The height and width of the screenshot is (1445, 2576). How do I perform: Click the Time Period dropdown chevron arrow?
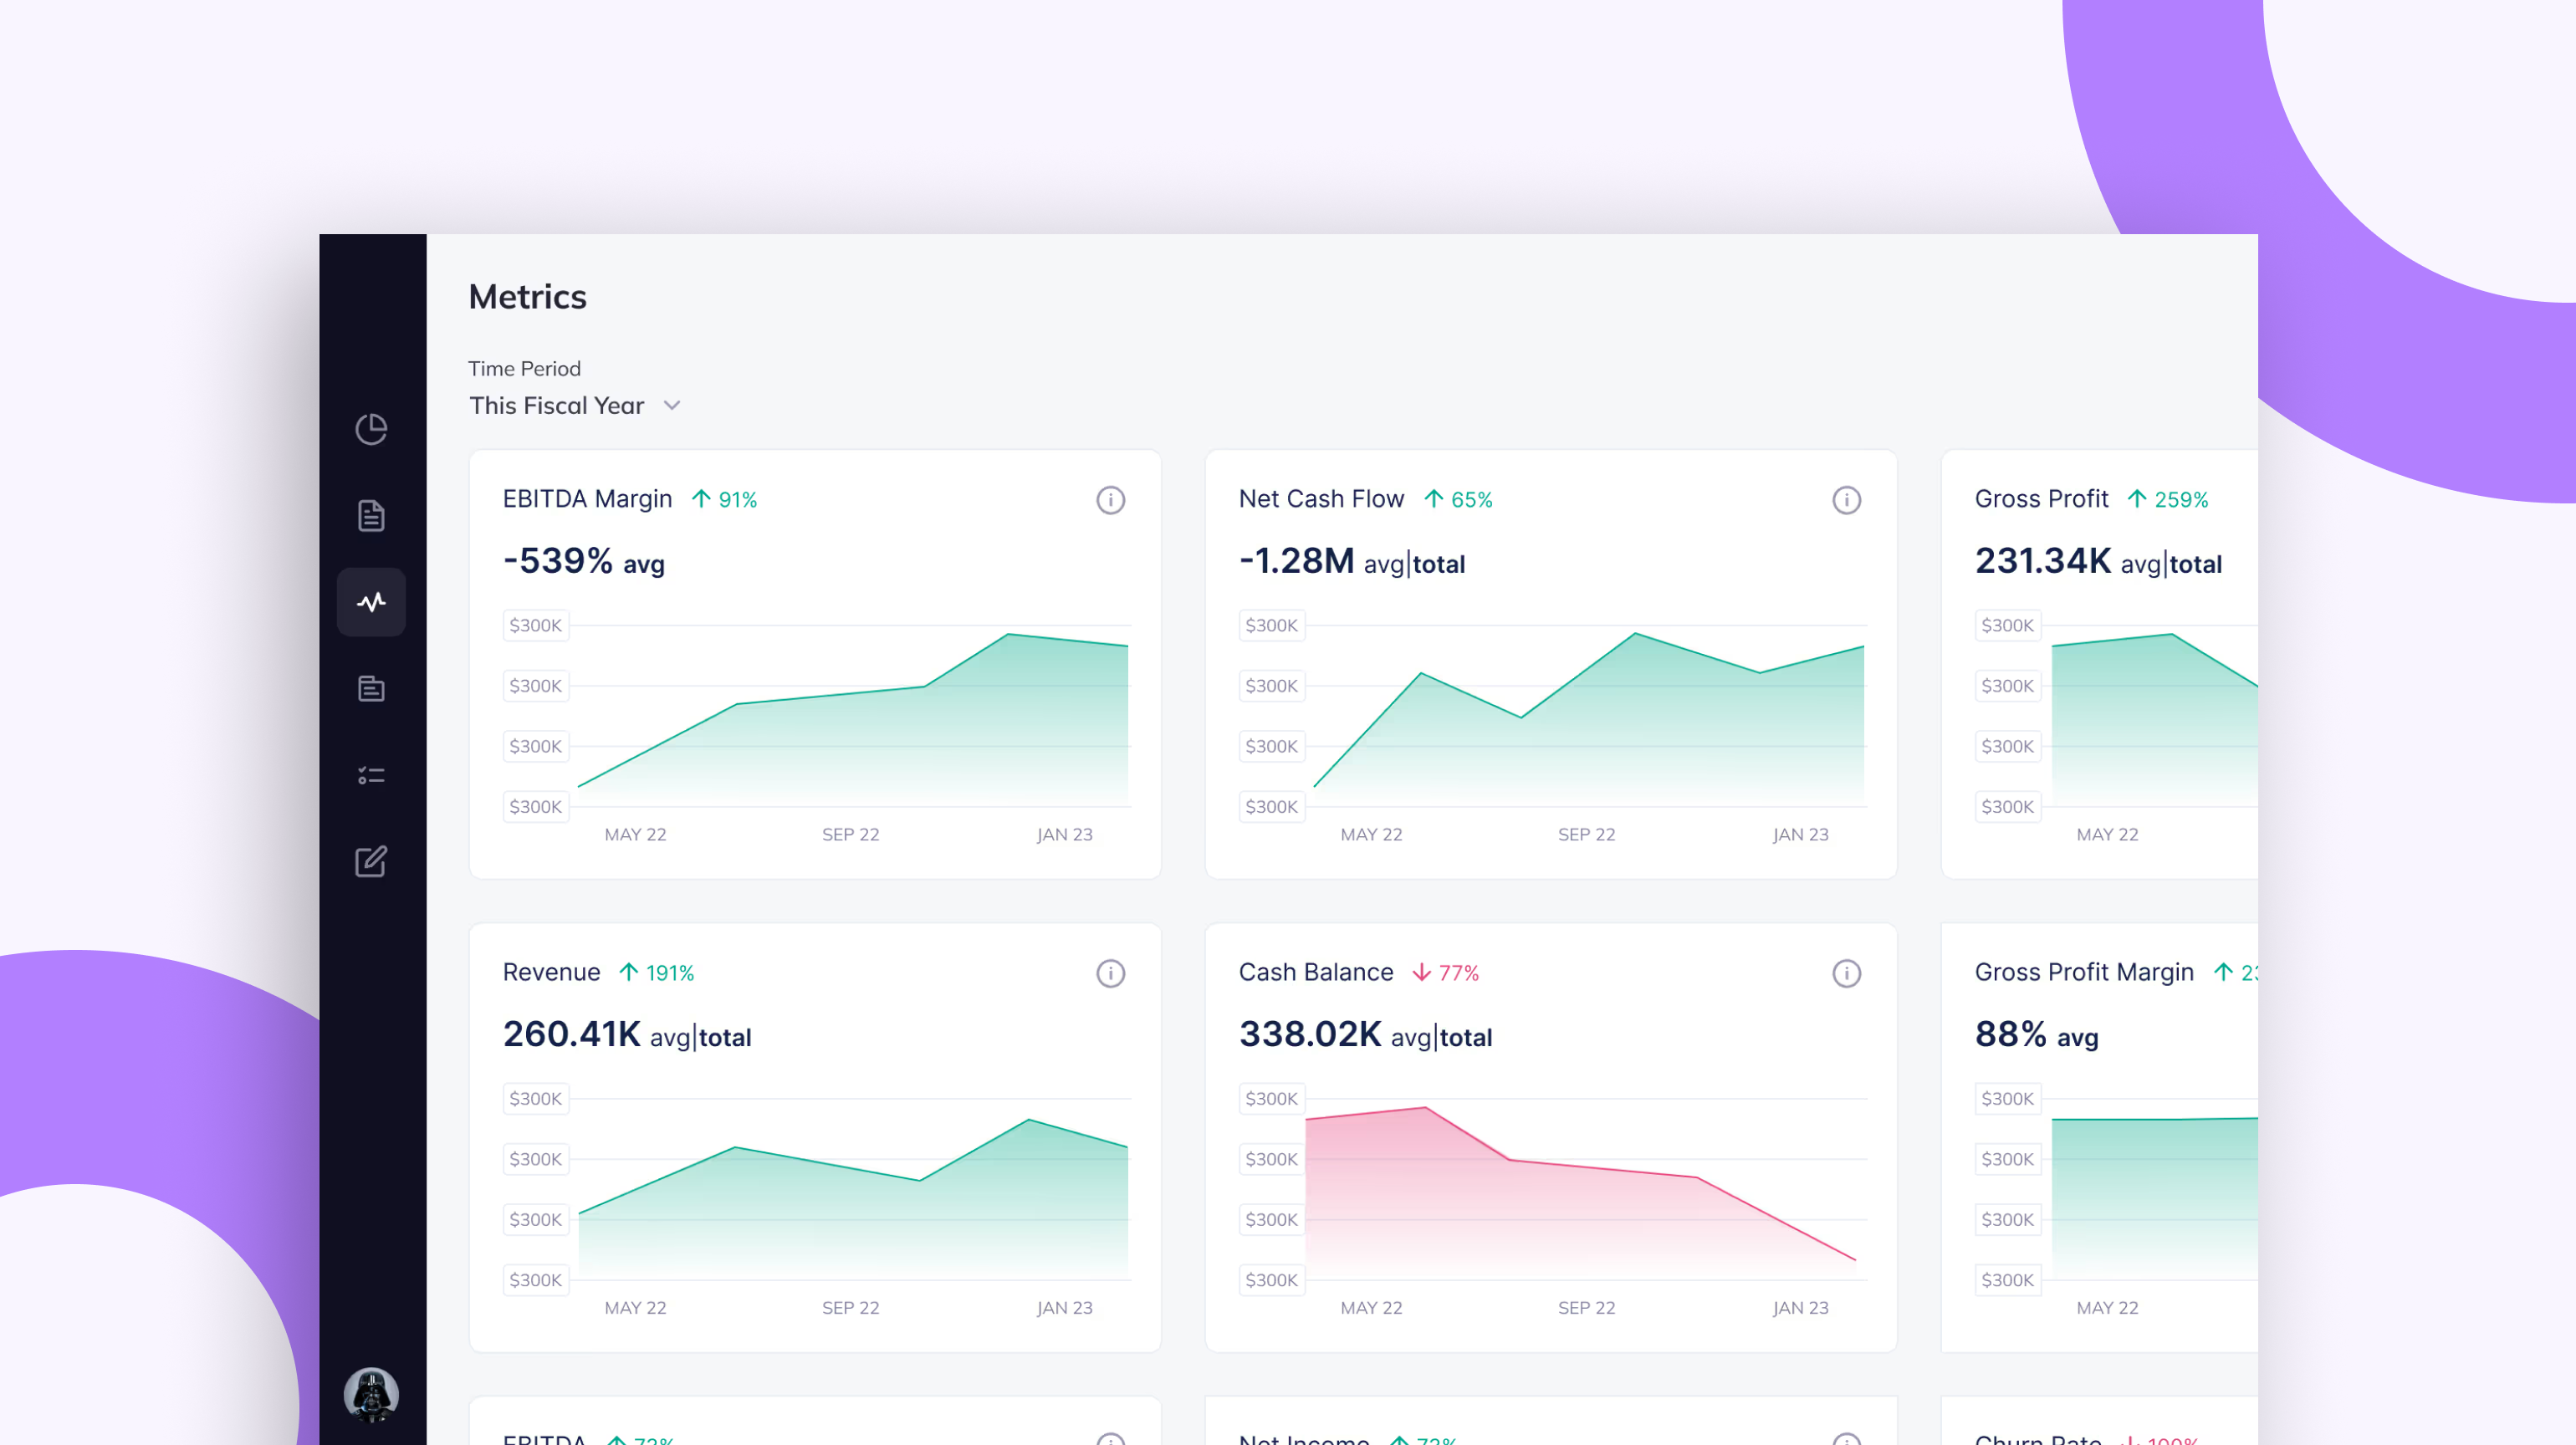tap(672, 405)
